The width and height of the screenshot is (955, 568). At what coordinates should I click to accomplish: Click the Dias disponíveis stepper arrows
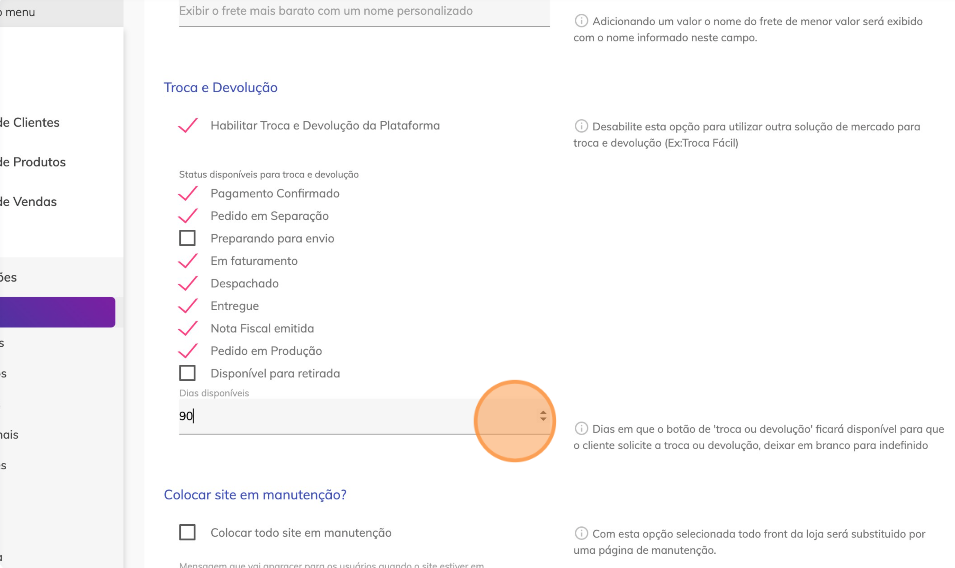point(543,416)
